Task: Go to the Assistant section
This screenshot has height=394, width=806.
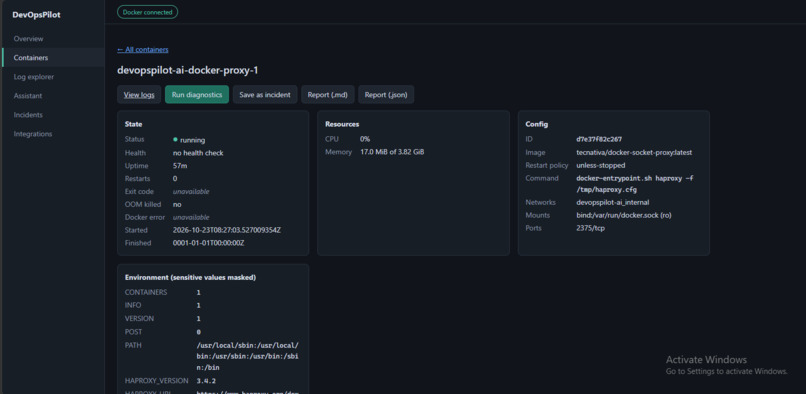Action: click(28, 96)
